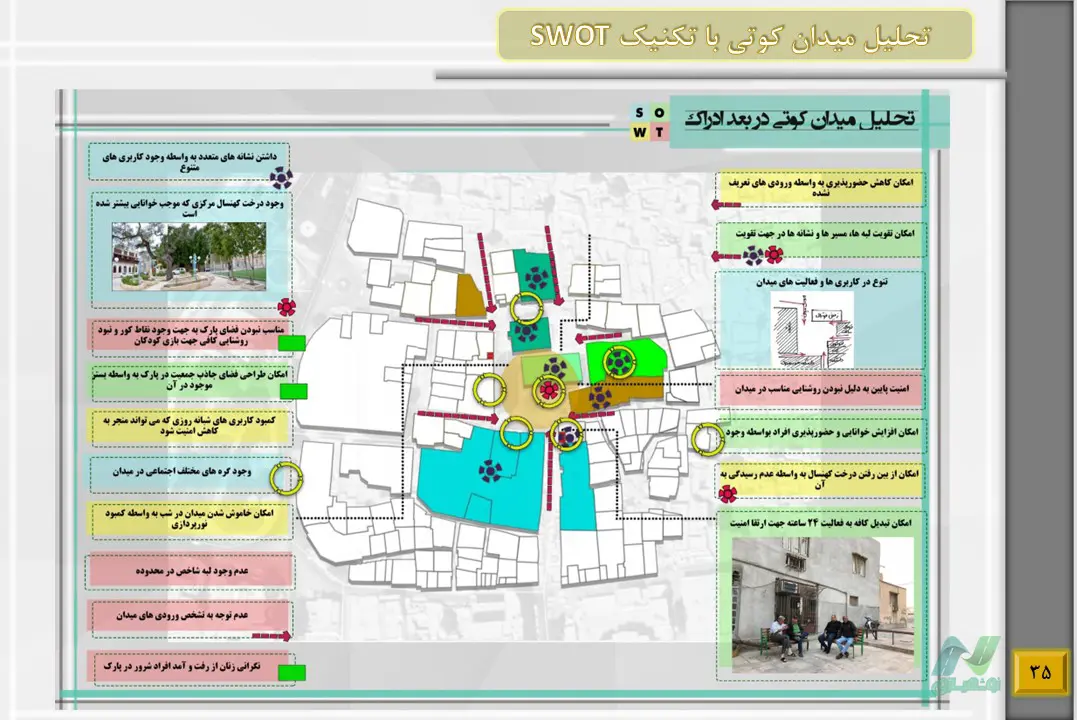Select the text 'عدم وجود لبه شاخص در محدوده'
1077x720 pixels.
pyautogui.click(x=192, y=570)
